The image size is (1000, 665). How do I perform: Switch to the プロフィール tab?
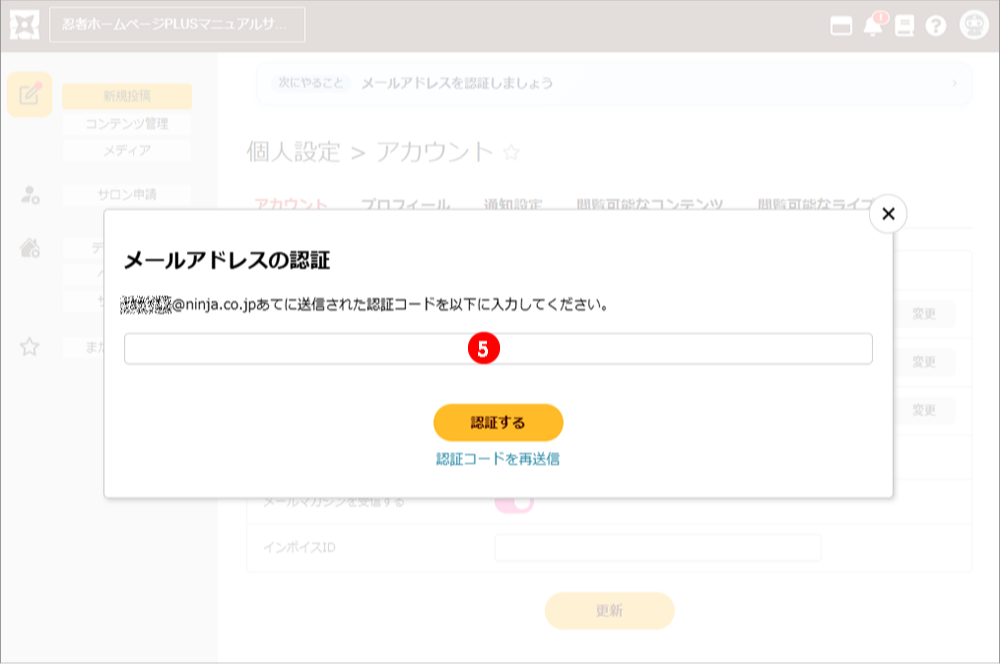(x=406, y=204)
